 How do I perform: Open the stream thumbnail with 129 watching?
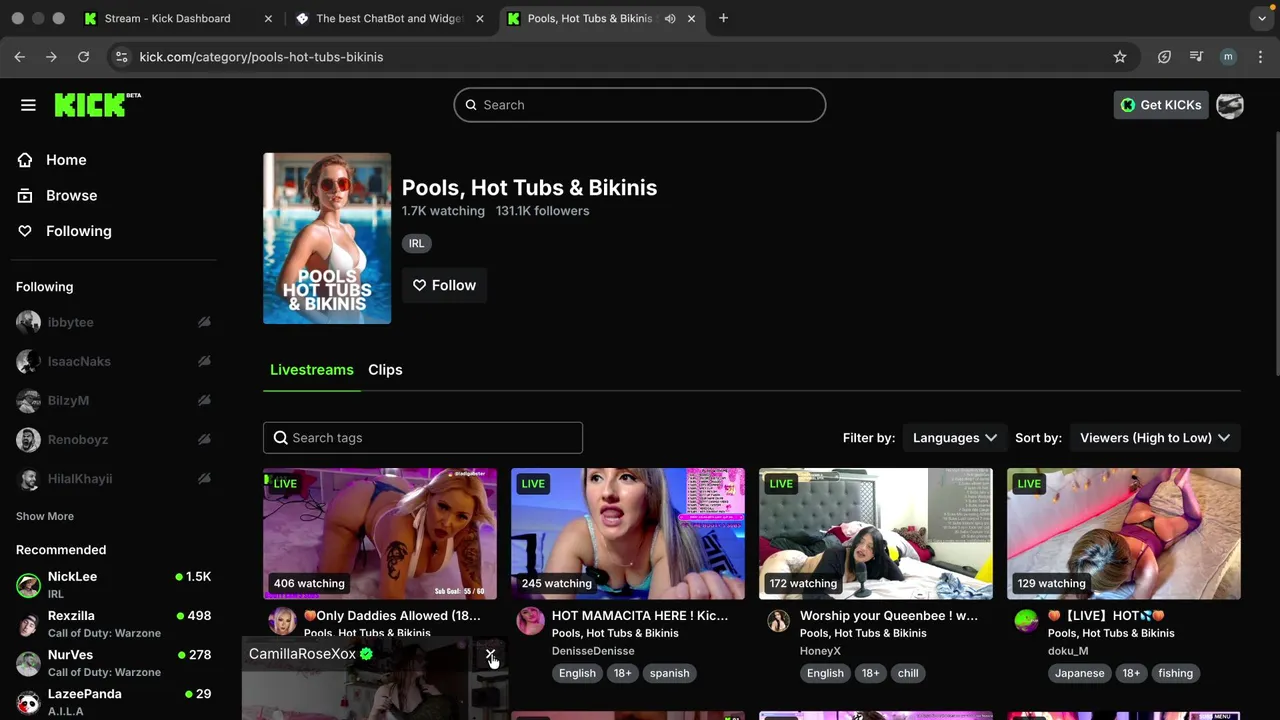(1124, 534)
